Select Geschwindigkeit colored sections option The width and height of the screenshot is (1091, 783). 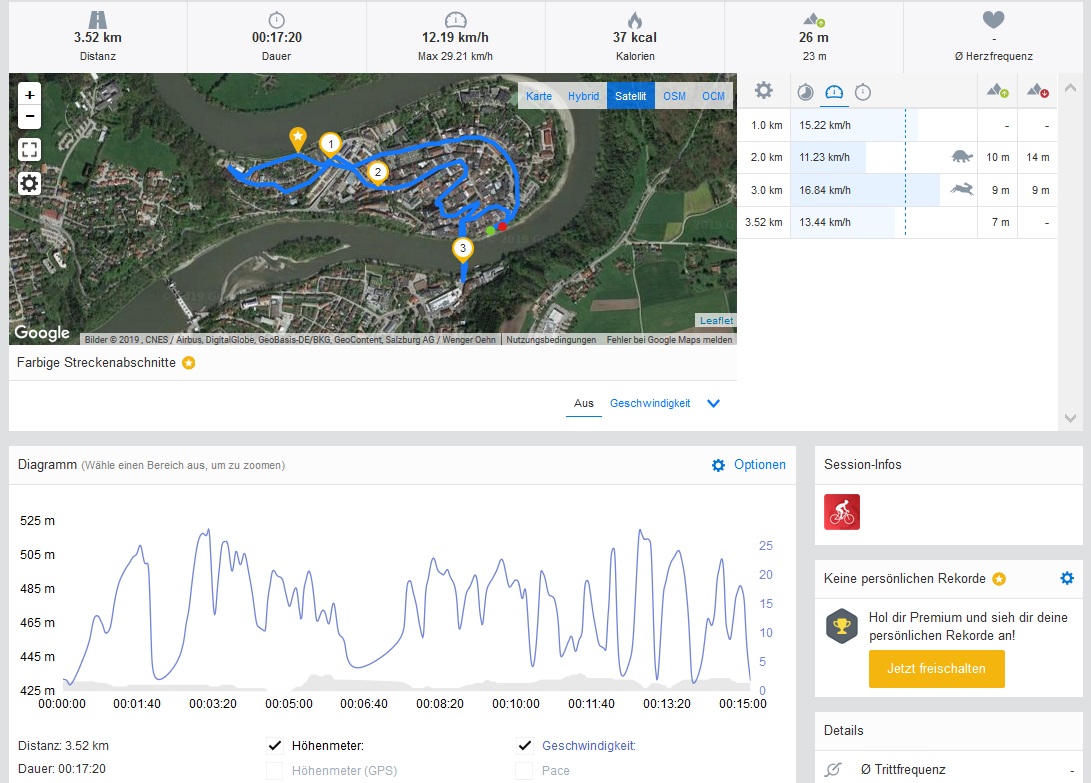pyautogui.click(x=650, y=403)
